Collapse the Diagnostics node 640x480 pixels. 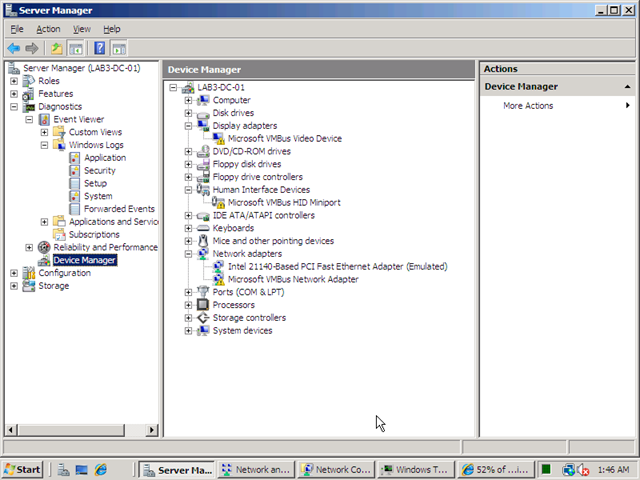click(x=14, y=107)
